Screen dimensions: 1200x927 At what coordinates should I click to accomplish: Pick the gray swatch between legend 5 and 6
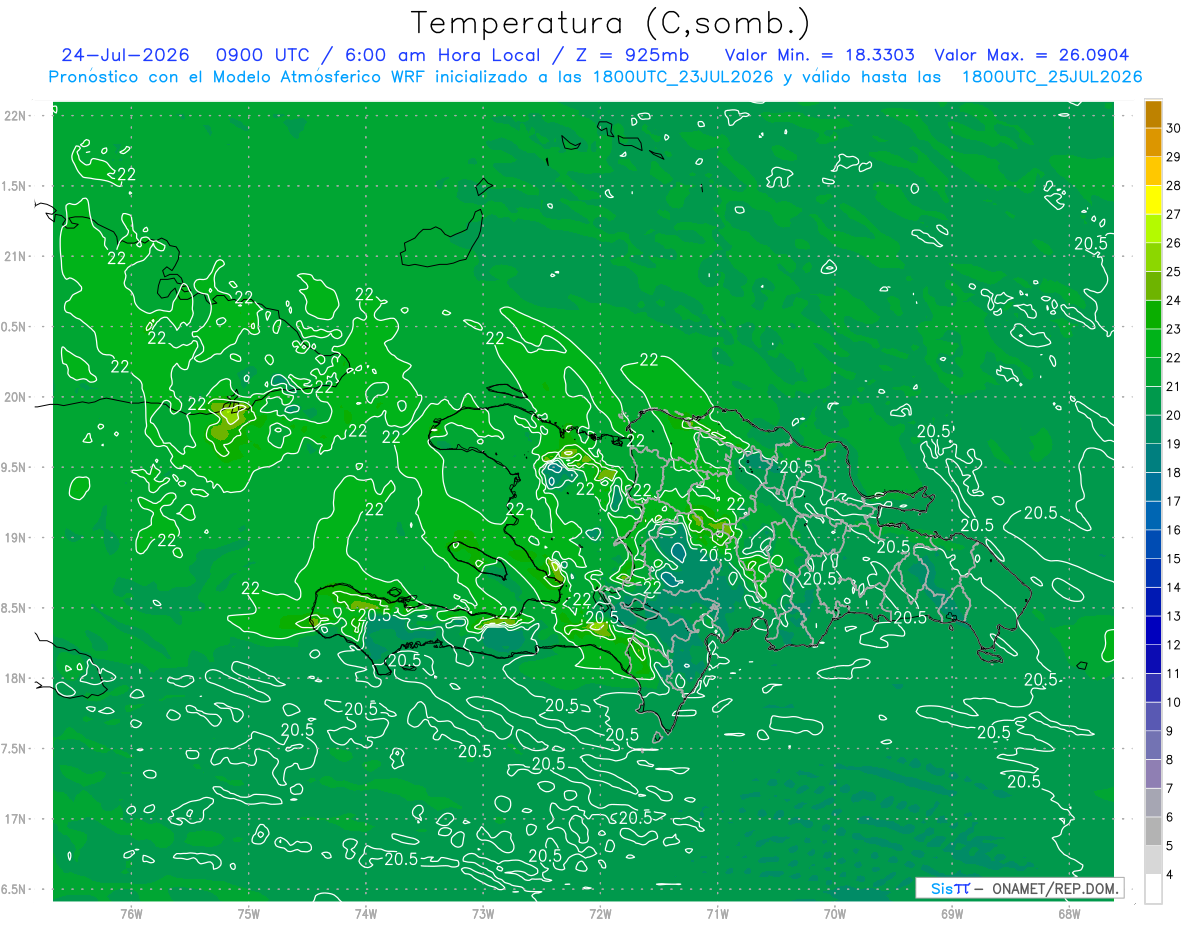pyautogui.click(x=1153, y=831)
